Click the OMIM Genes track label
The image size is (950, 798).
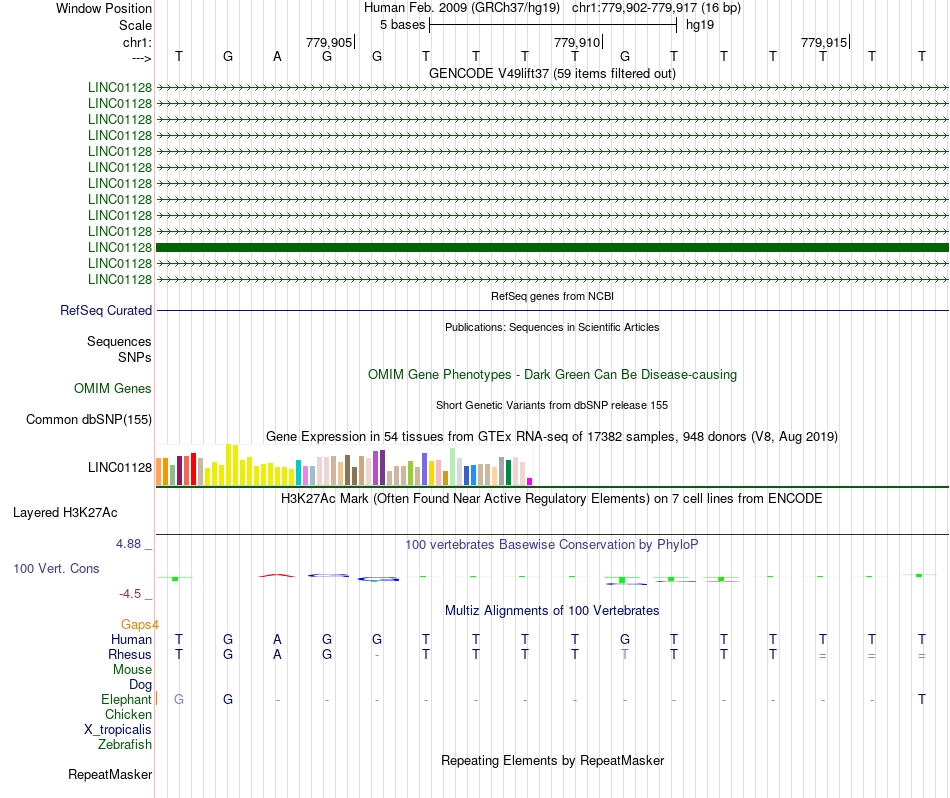113,388
